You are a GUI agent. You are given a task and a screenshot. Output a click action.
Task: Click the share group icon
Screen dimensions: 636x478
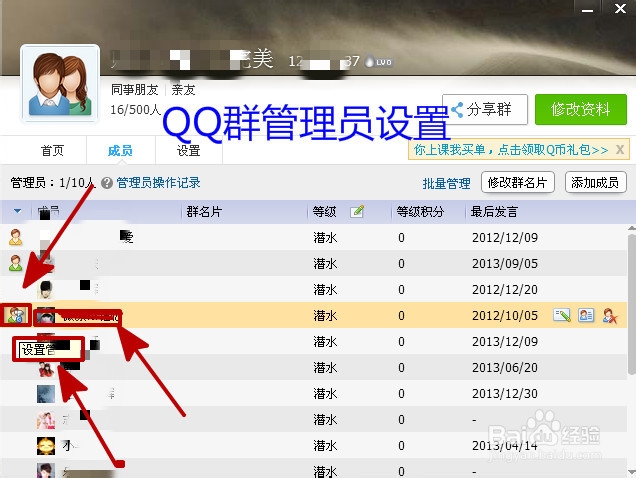[x=457, y=110]
